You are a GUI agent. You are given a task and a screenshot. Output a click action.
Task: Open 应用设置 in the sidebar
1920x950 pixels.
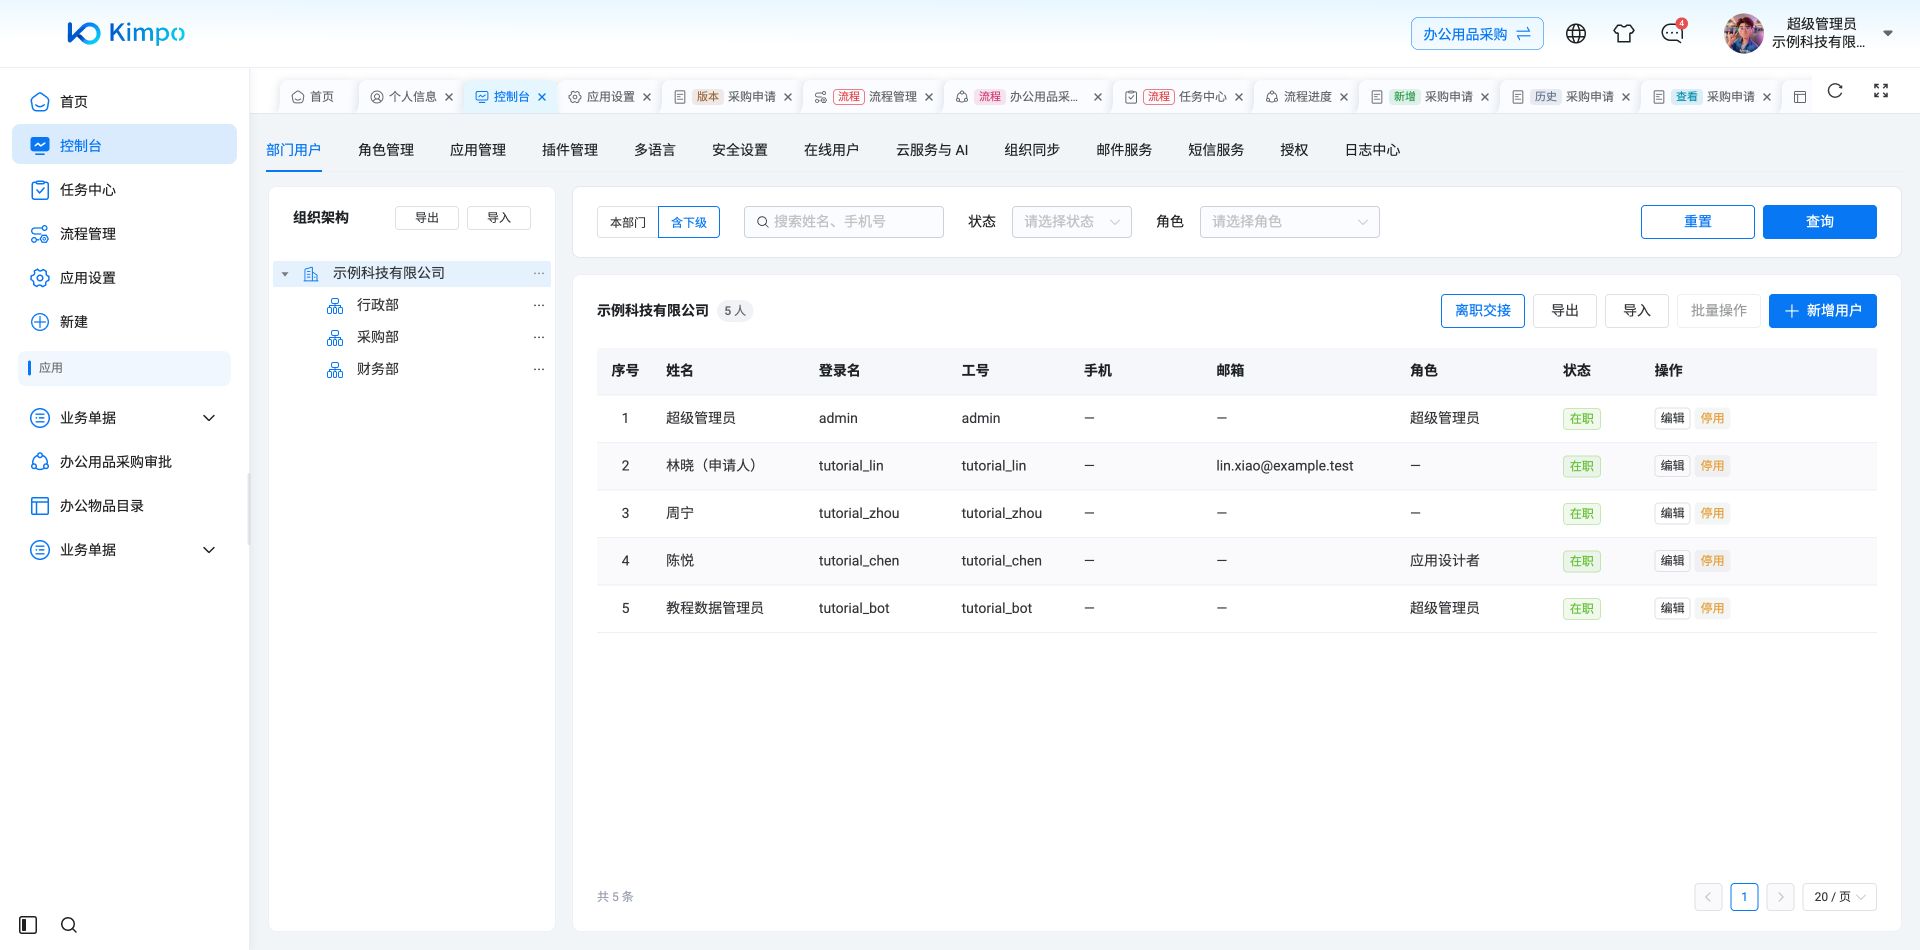pyautogui.click(x=124, y=277)
